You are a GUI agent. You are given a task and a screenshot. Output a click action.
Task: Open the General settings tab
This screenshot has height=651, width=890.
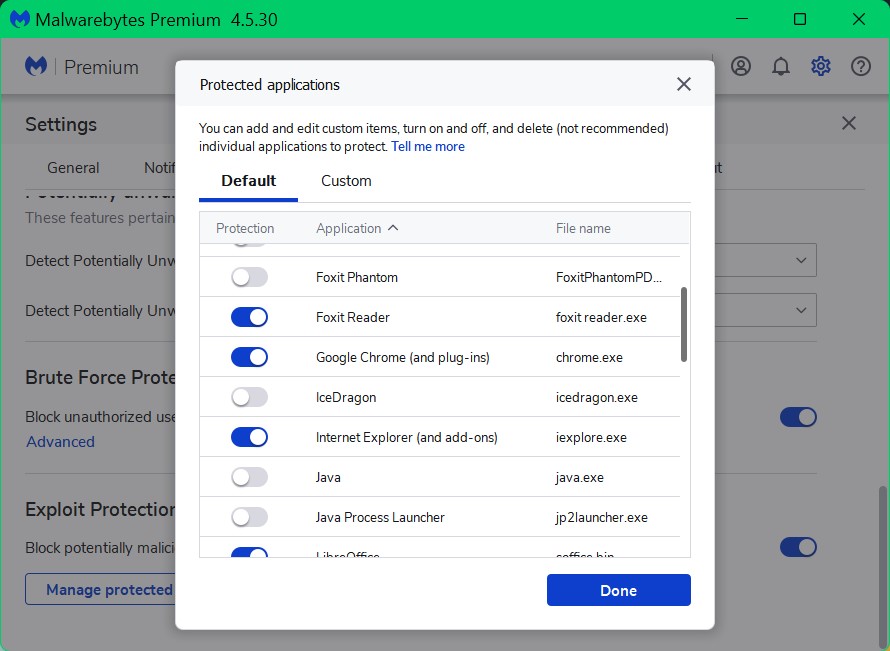pyautogui.click(x=73, y=168)
